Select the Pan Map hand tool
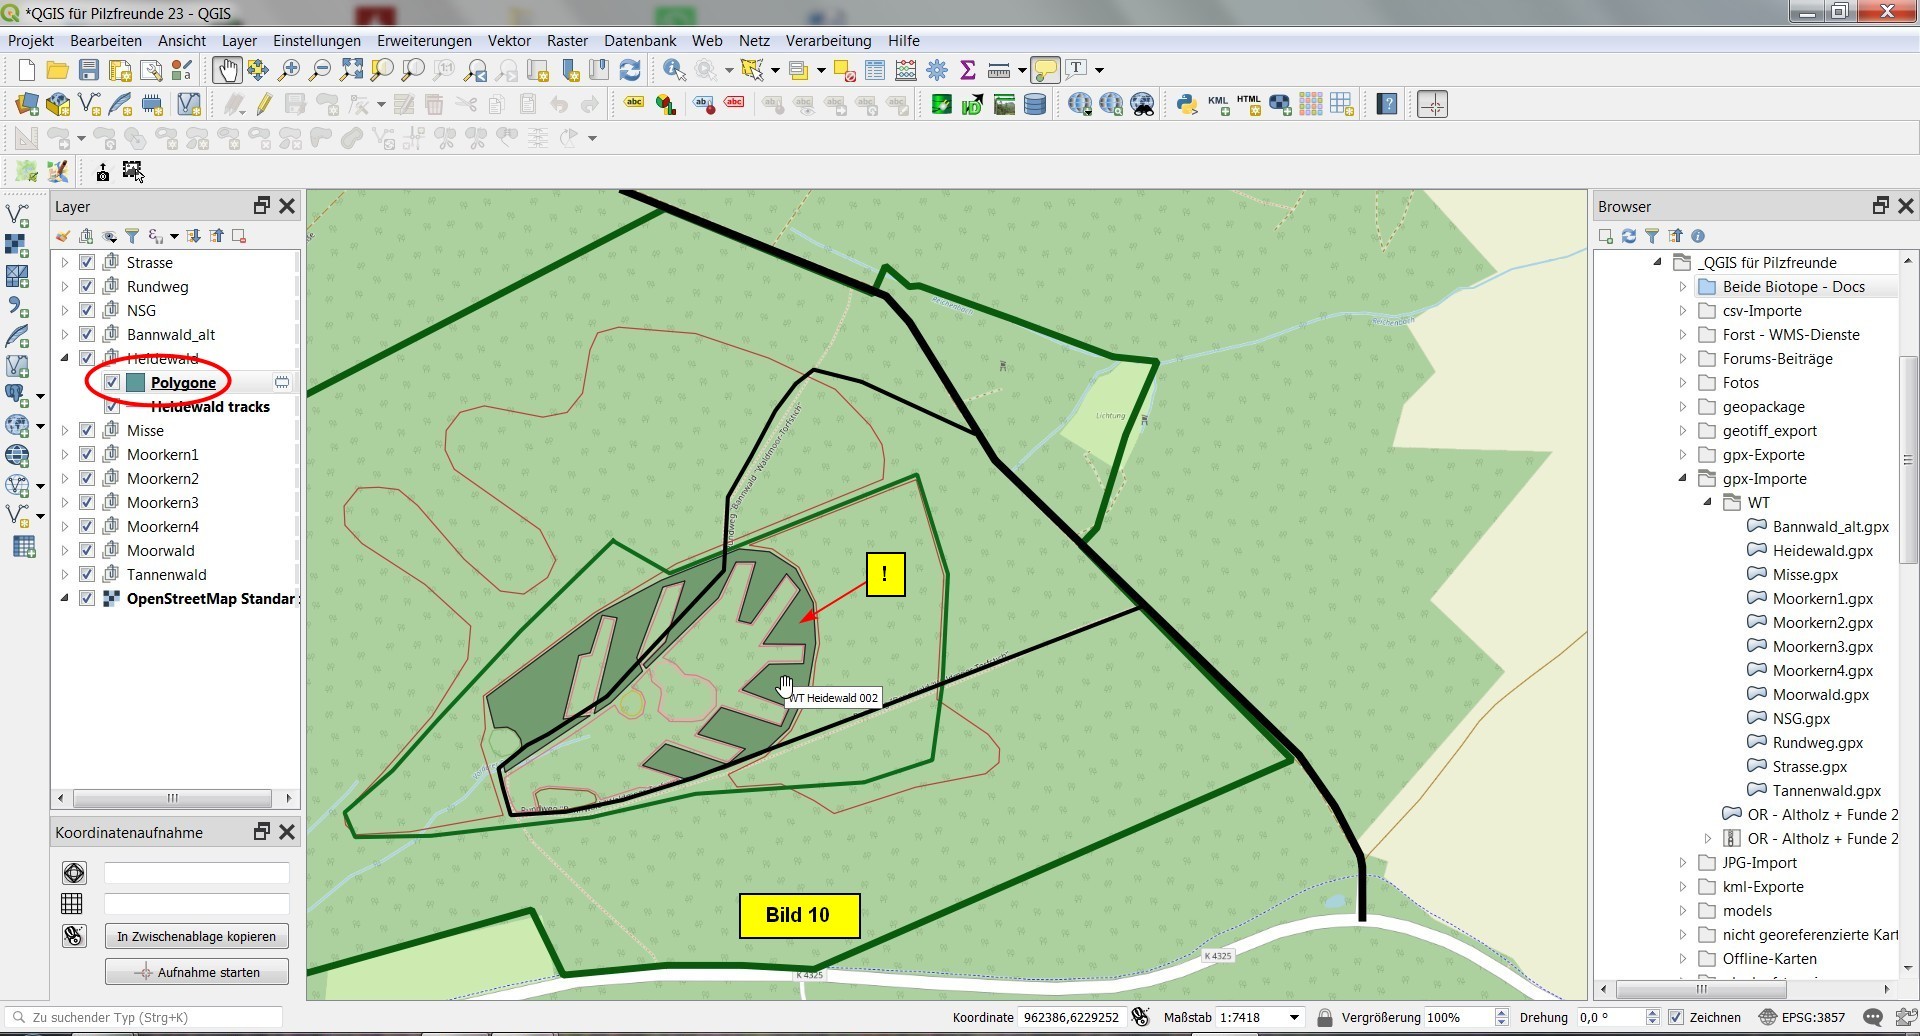Viewport: 1920px width, 1036px height. [x=226, y=70]
